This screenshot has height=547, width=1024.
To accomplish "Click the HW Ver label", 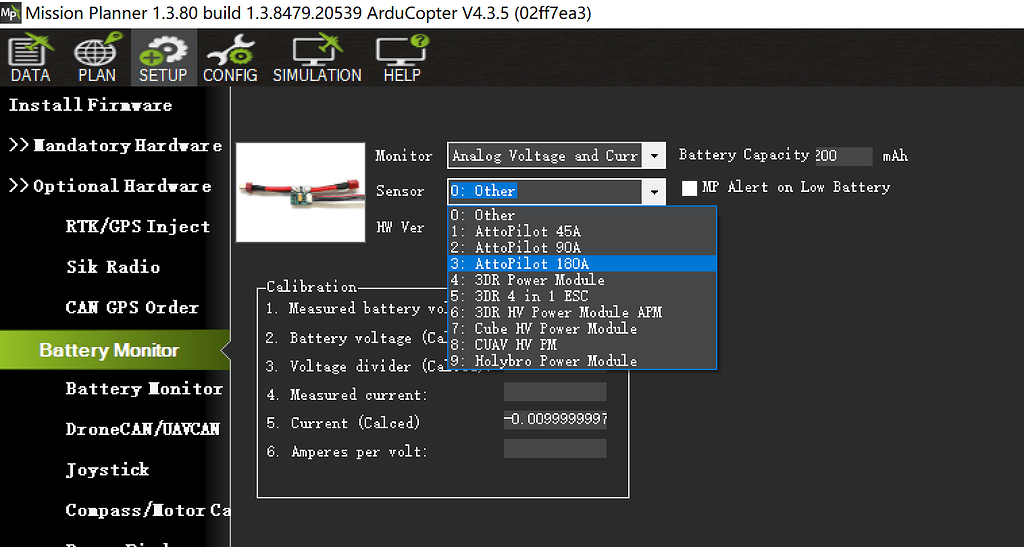I will pos(400,227).
